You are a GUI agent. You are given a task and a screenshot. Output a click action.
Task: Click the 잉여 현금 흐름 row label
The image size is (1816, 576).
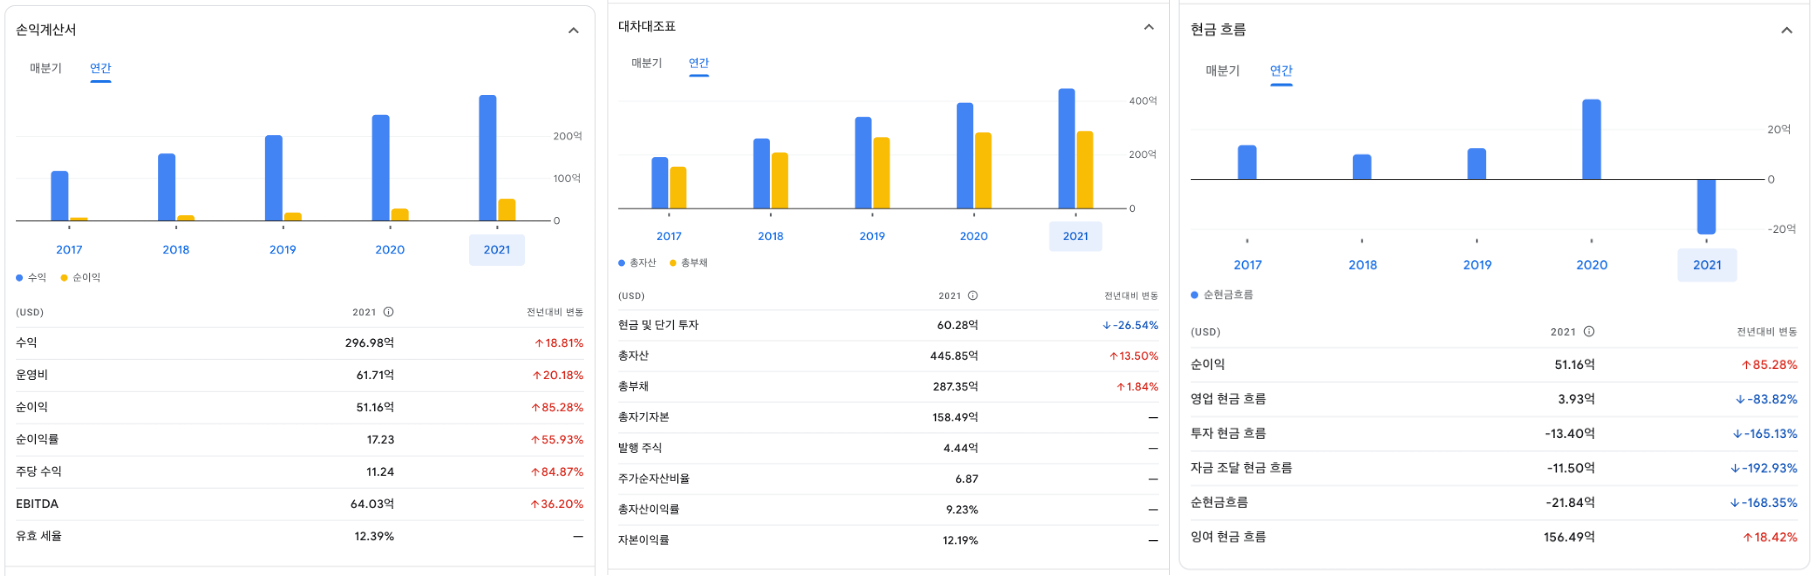coord(1228,537)
